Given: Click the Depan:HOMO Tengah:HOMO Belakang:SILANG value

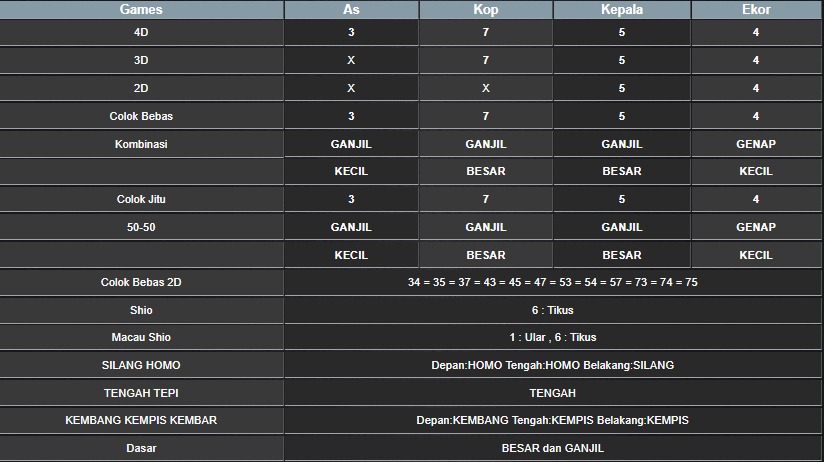Looking at the screenshot, I should tap(553, 365).
